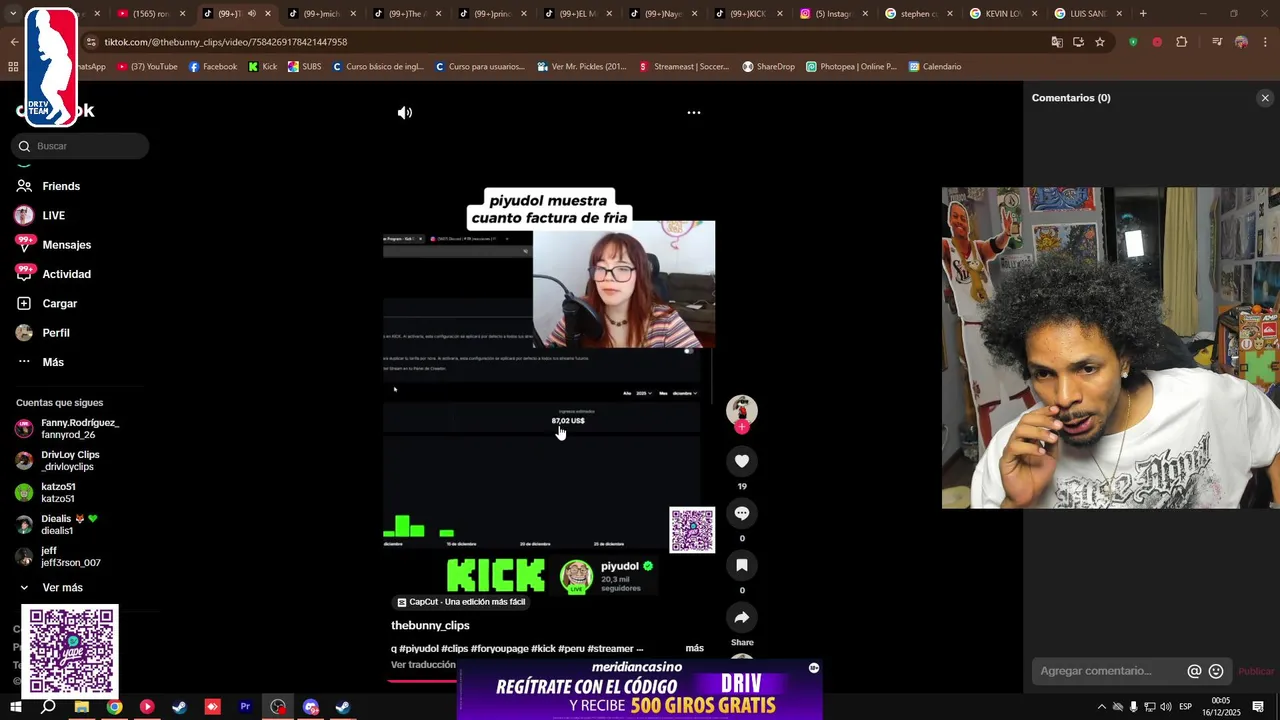
Task: Open the Más sidebar menu
Action: (40, 362)
